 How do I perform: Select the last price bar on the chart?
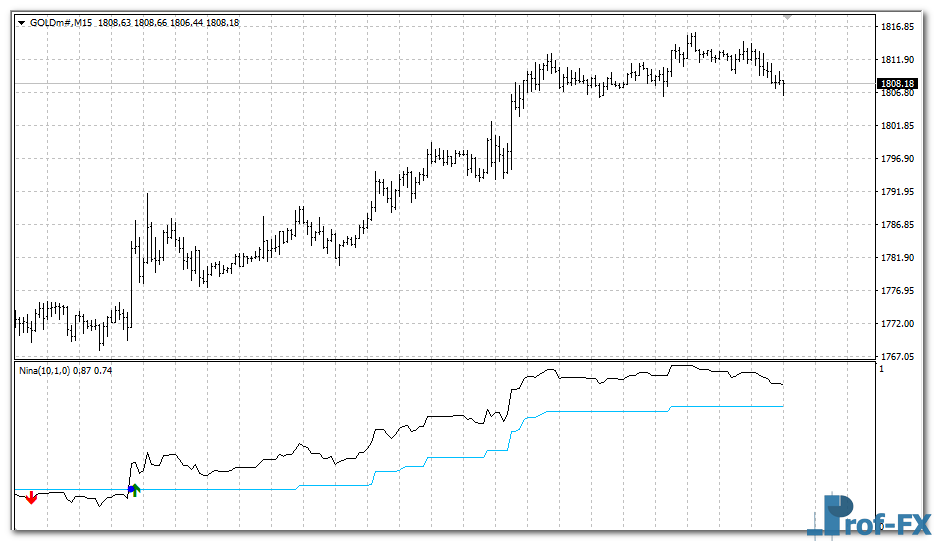(784, 86)
